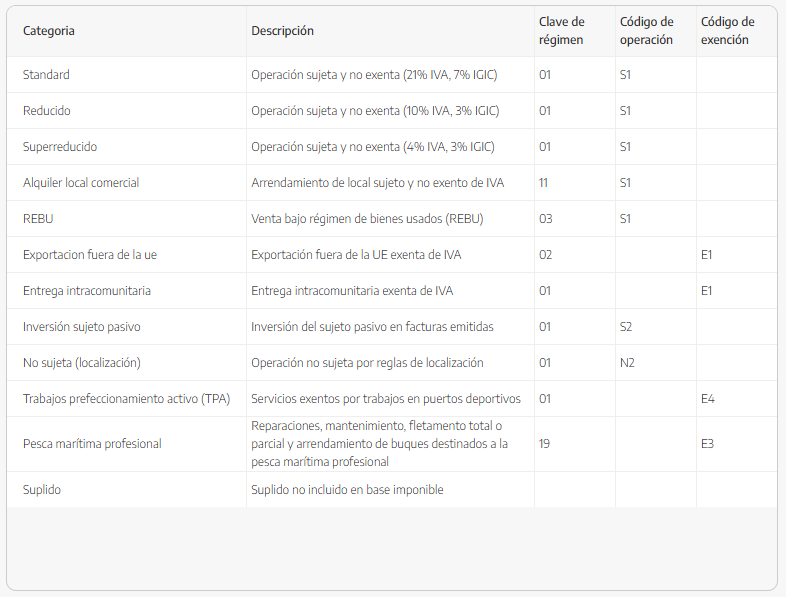Select the Superreducido category row

(x=60, y=147)
